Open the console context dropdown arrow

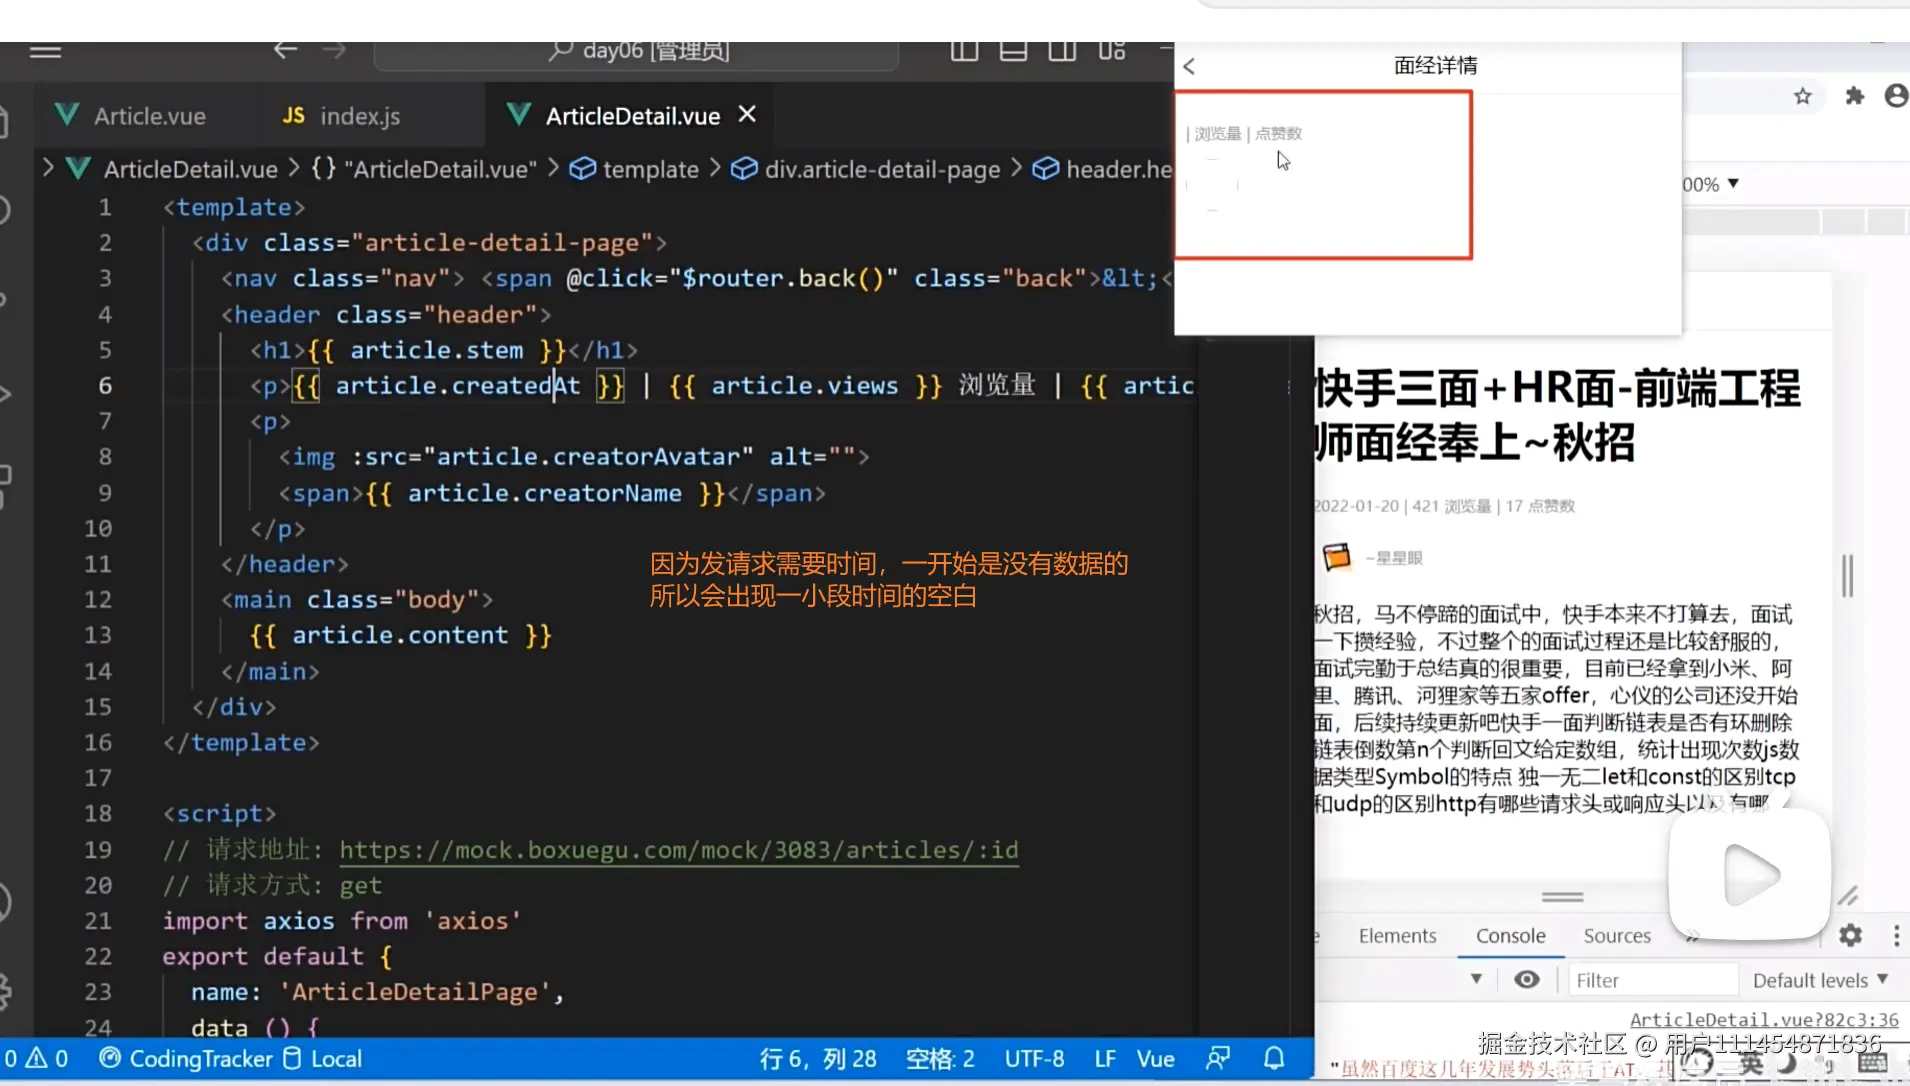(x=1476, y=979)
